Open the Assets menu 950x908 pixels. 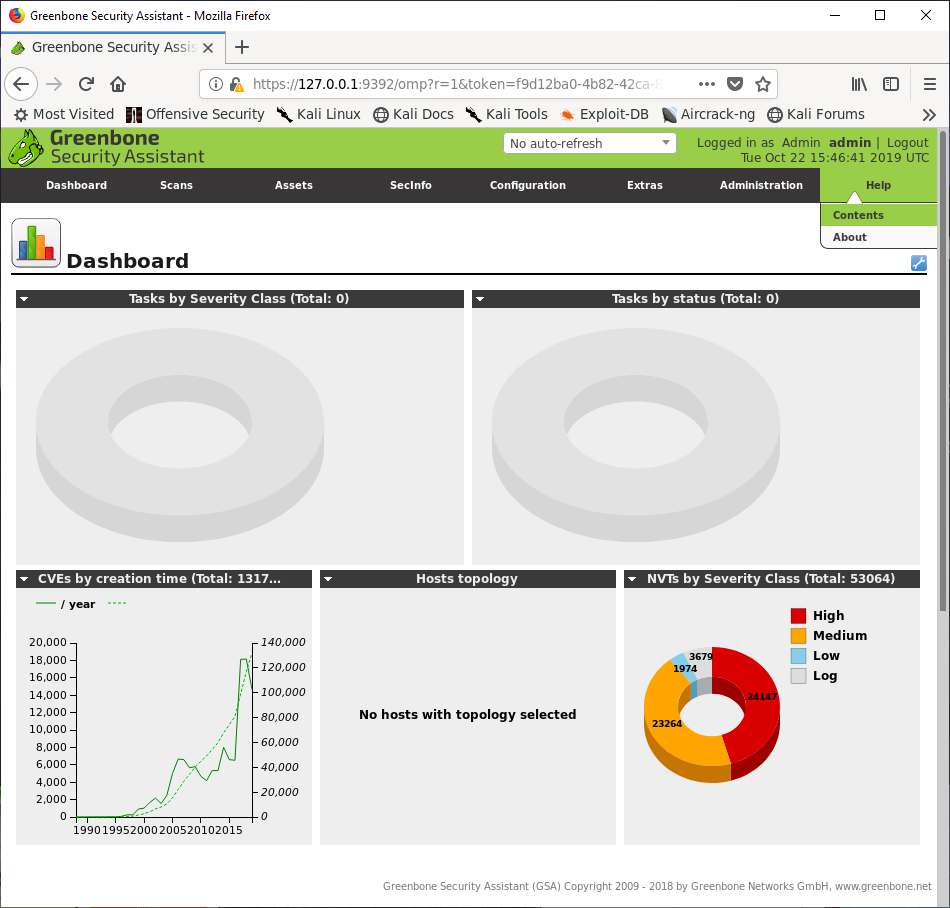(294, 185)
